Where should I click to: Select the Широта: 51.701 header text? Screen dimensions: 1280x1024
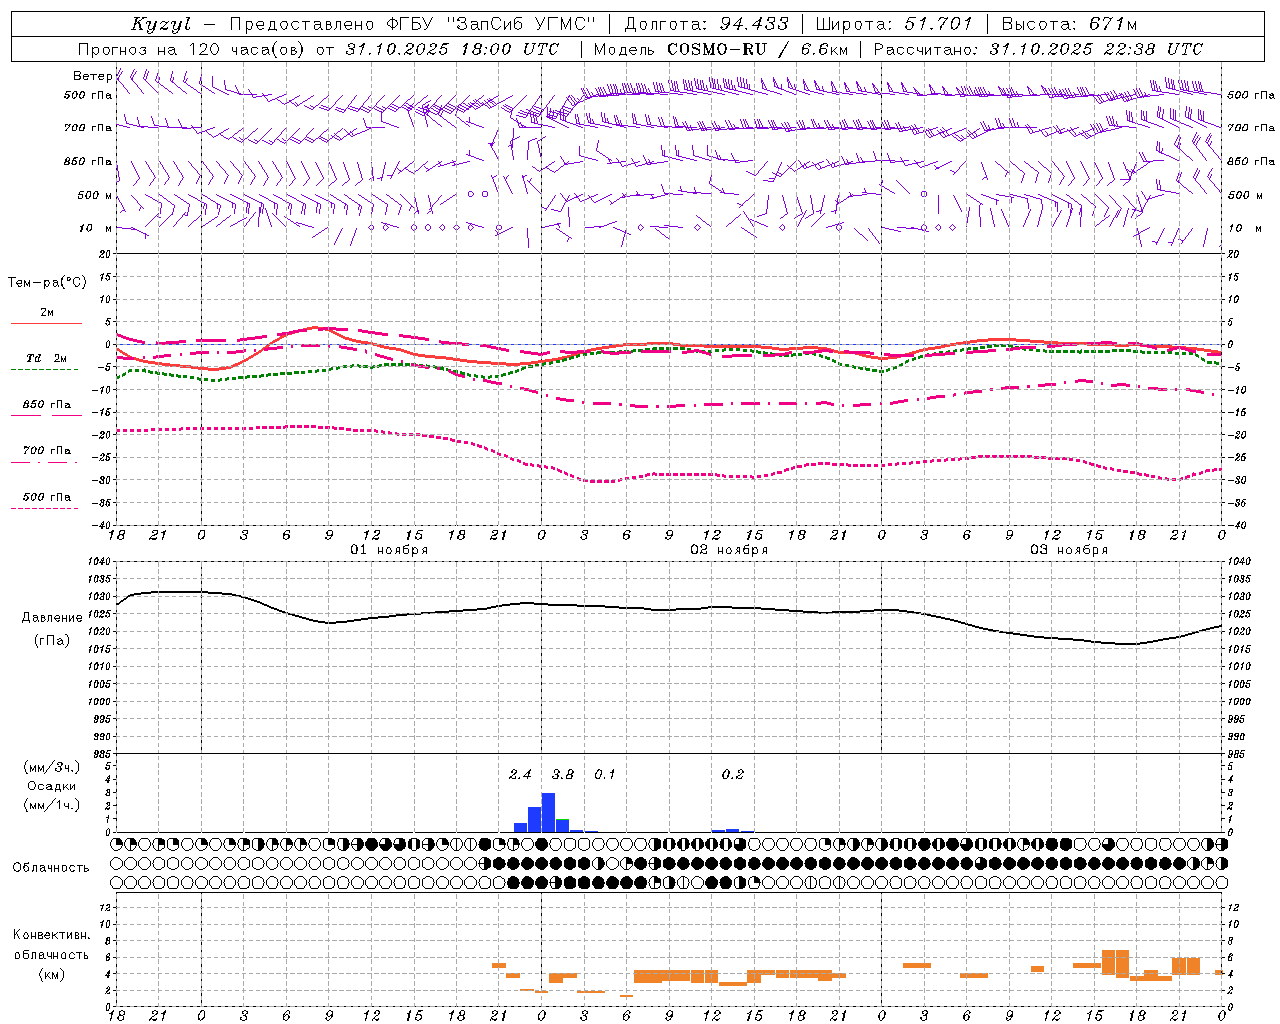click(x=893, y=24)
